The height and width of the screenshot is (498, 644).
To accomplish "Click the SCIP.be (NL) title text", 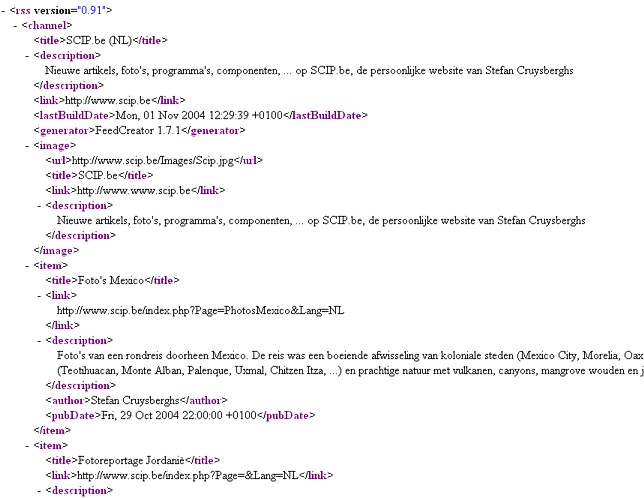I will 99,41.
